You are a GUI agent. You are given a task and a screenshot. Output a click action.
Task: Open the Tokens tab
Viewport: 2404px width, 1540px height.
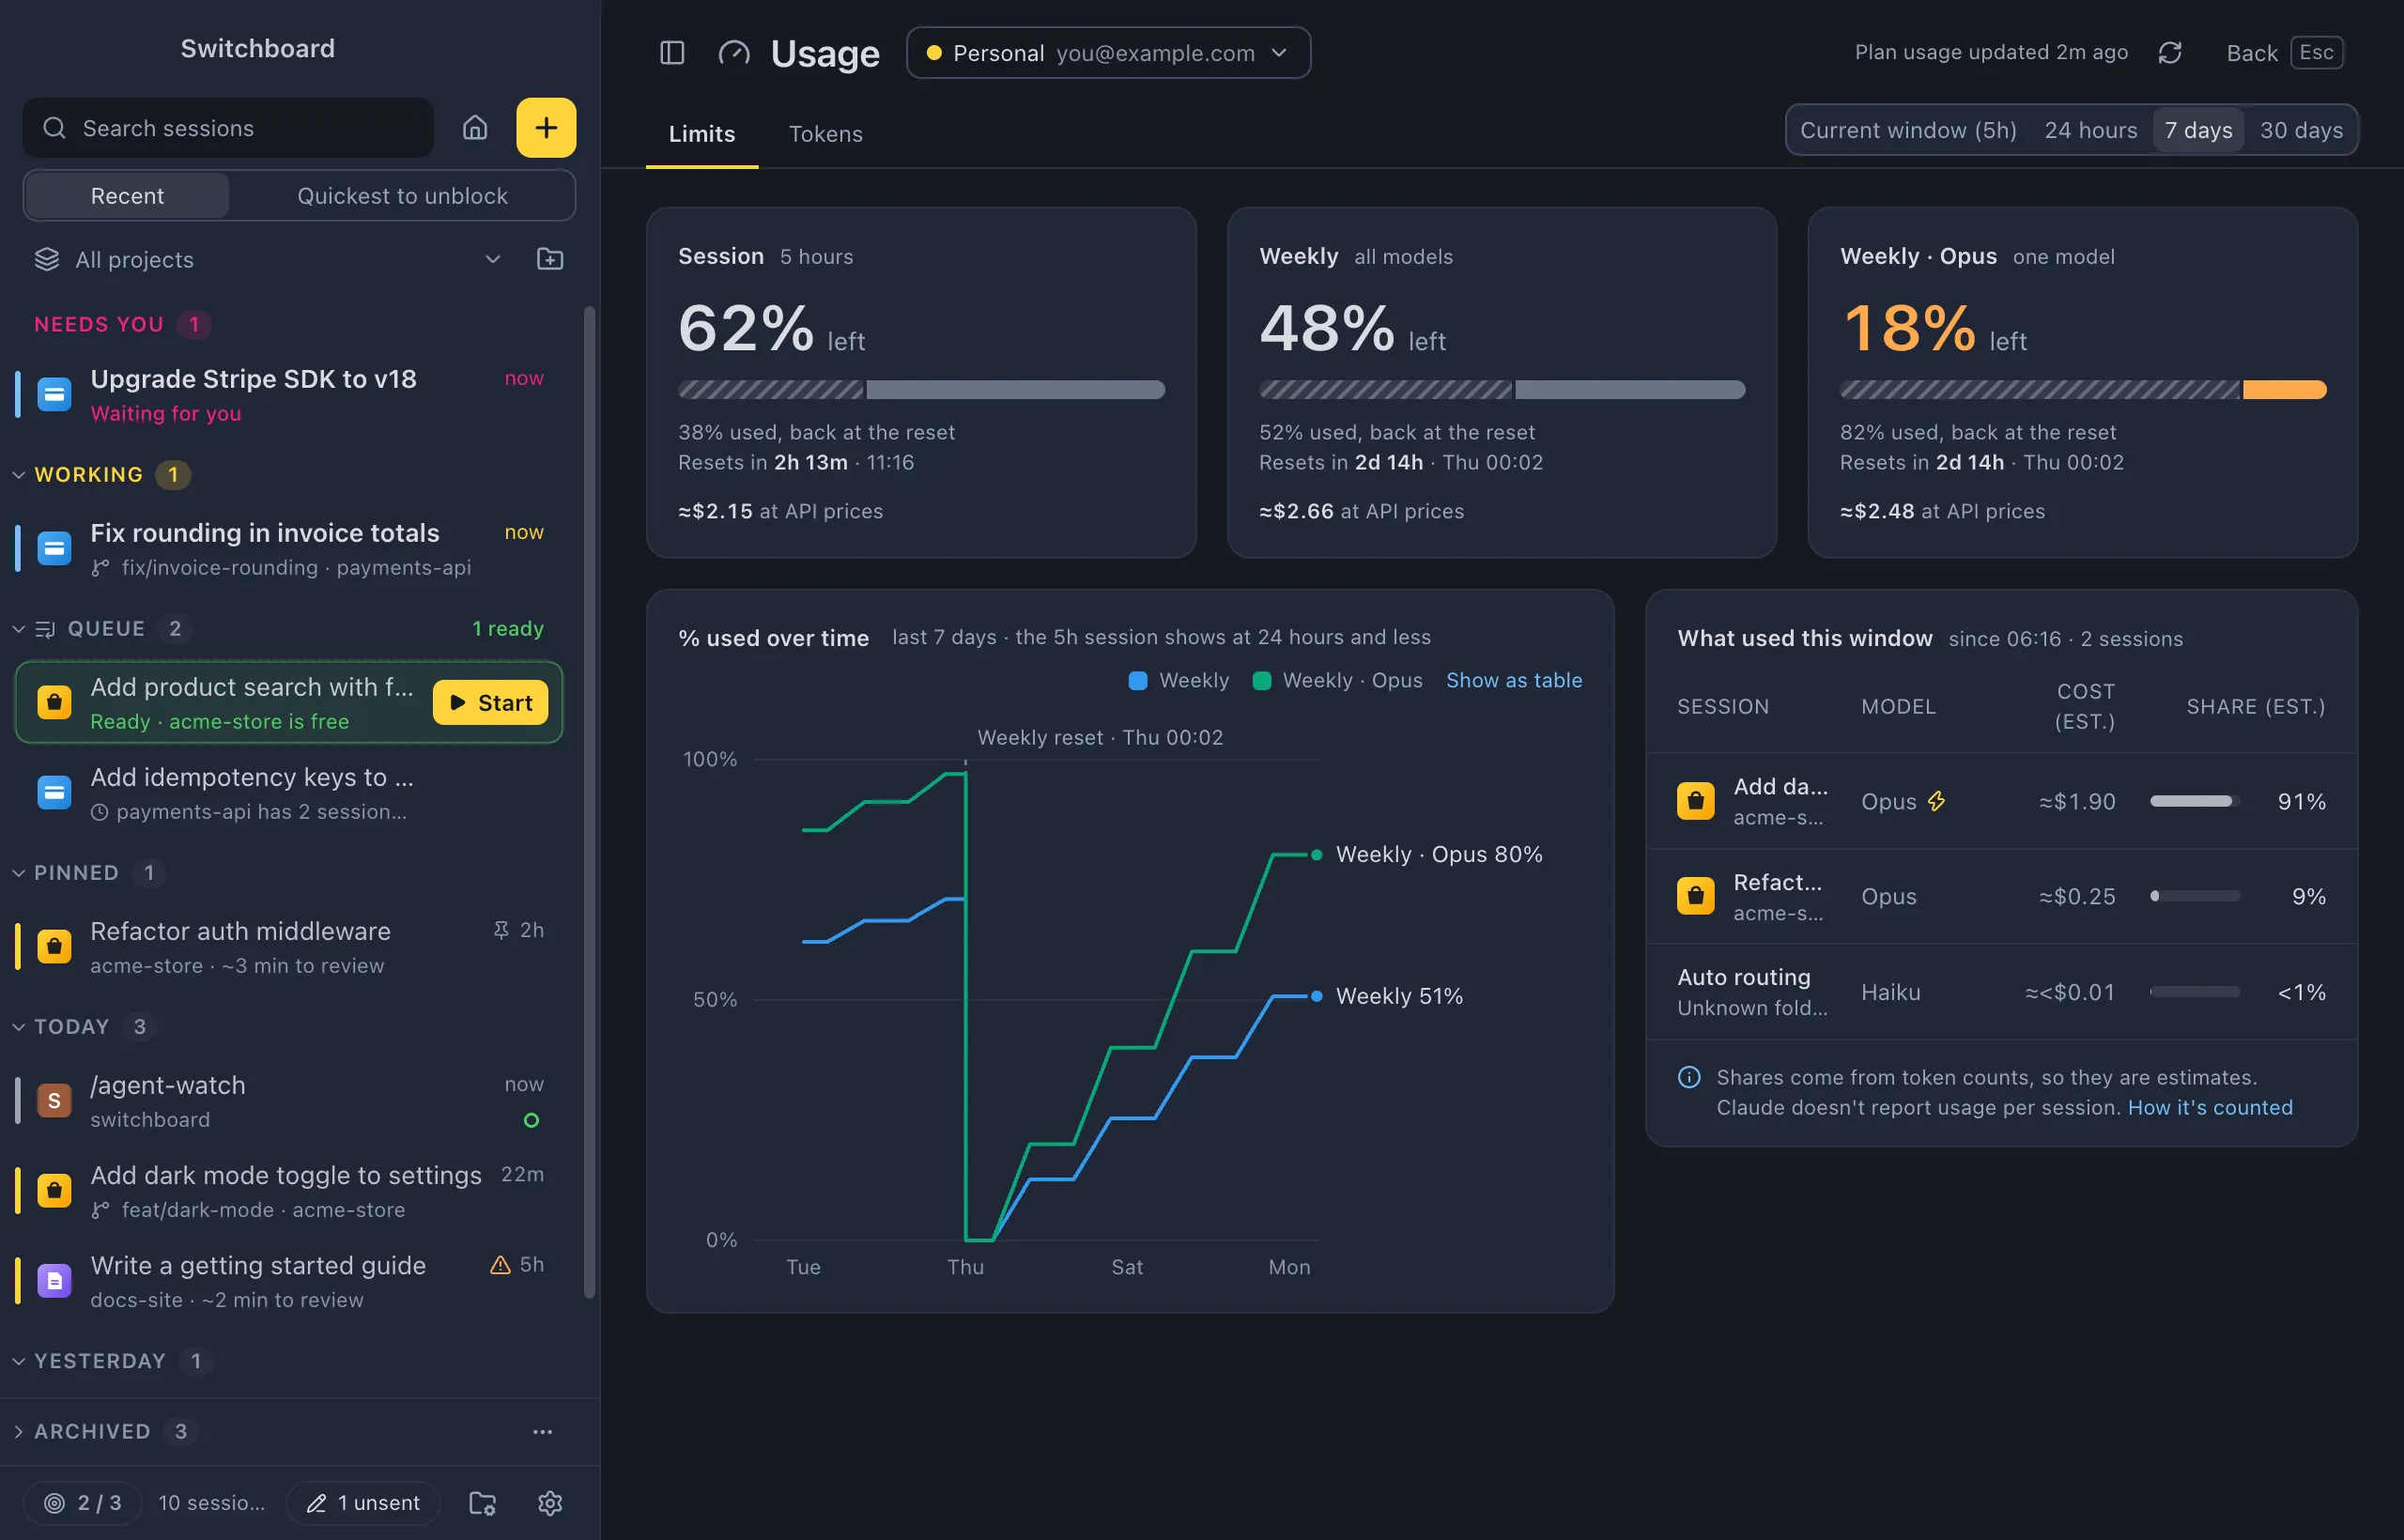click(825, 134)
